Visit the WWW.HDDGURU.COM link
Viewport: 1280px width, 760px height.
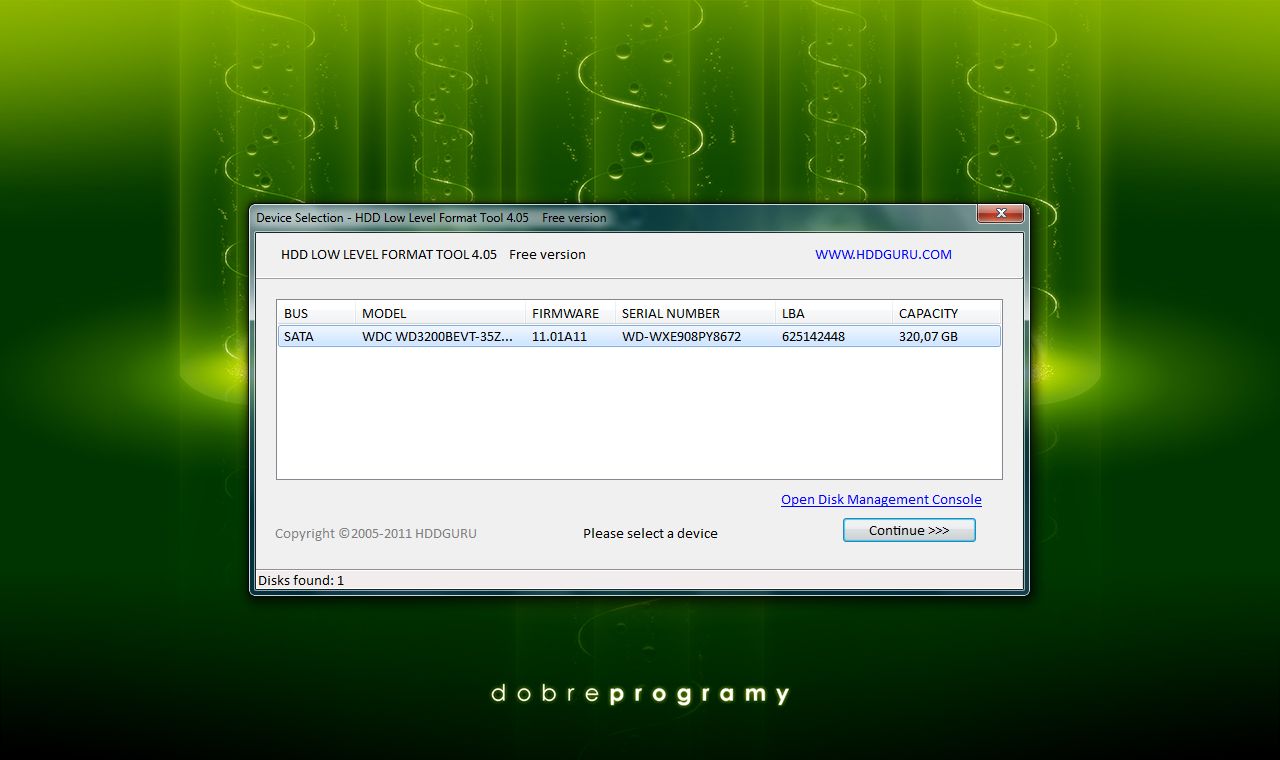pos(883,254)
